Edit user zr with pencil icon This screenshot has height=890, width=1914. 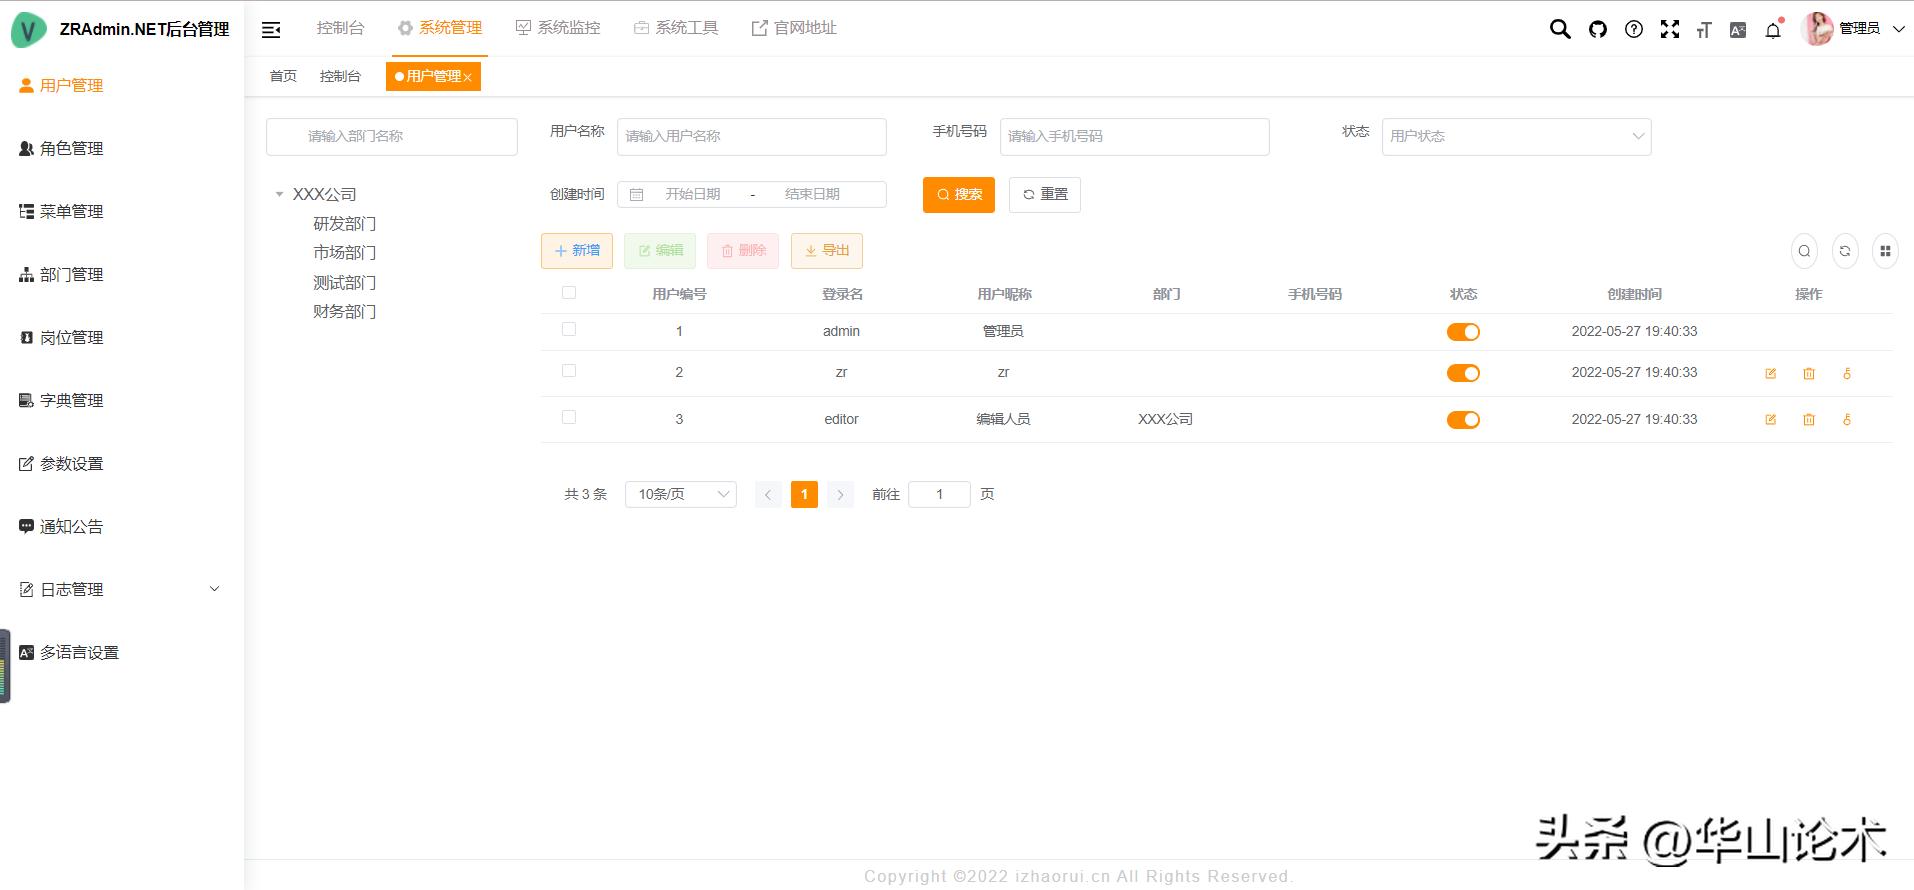click(1770, 374)
